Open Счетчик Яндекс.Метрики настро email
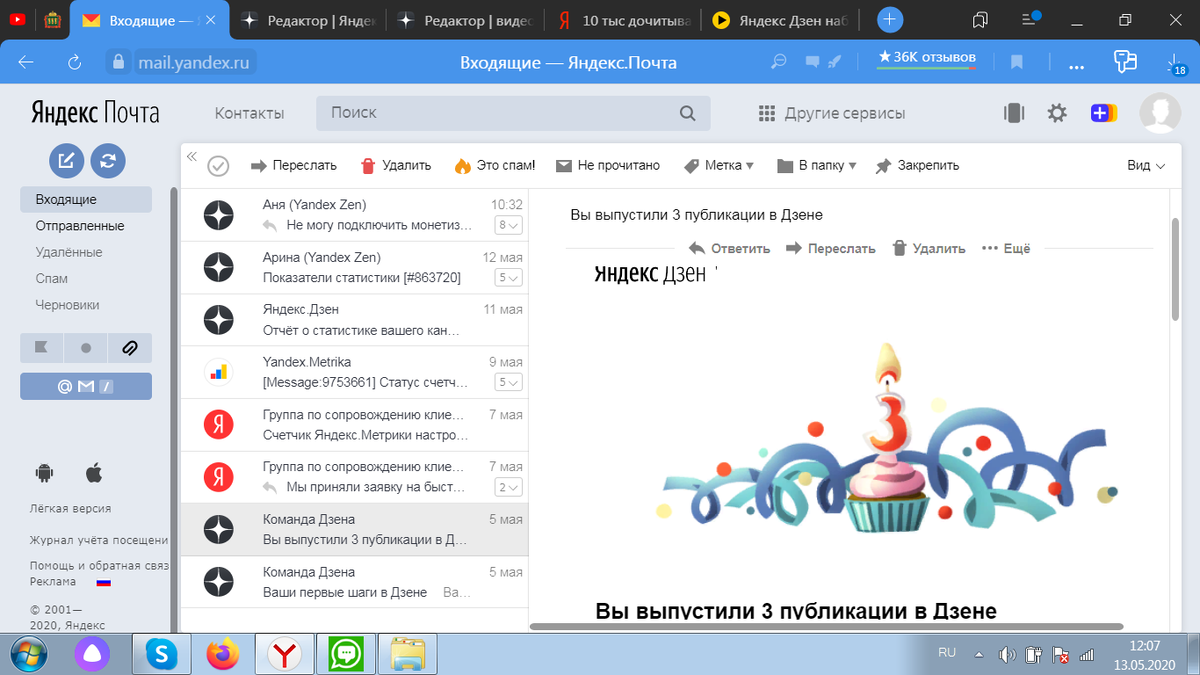Viewport: 1200px width, 675px height. [x=354, y=425]
